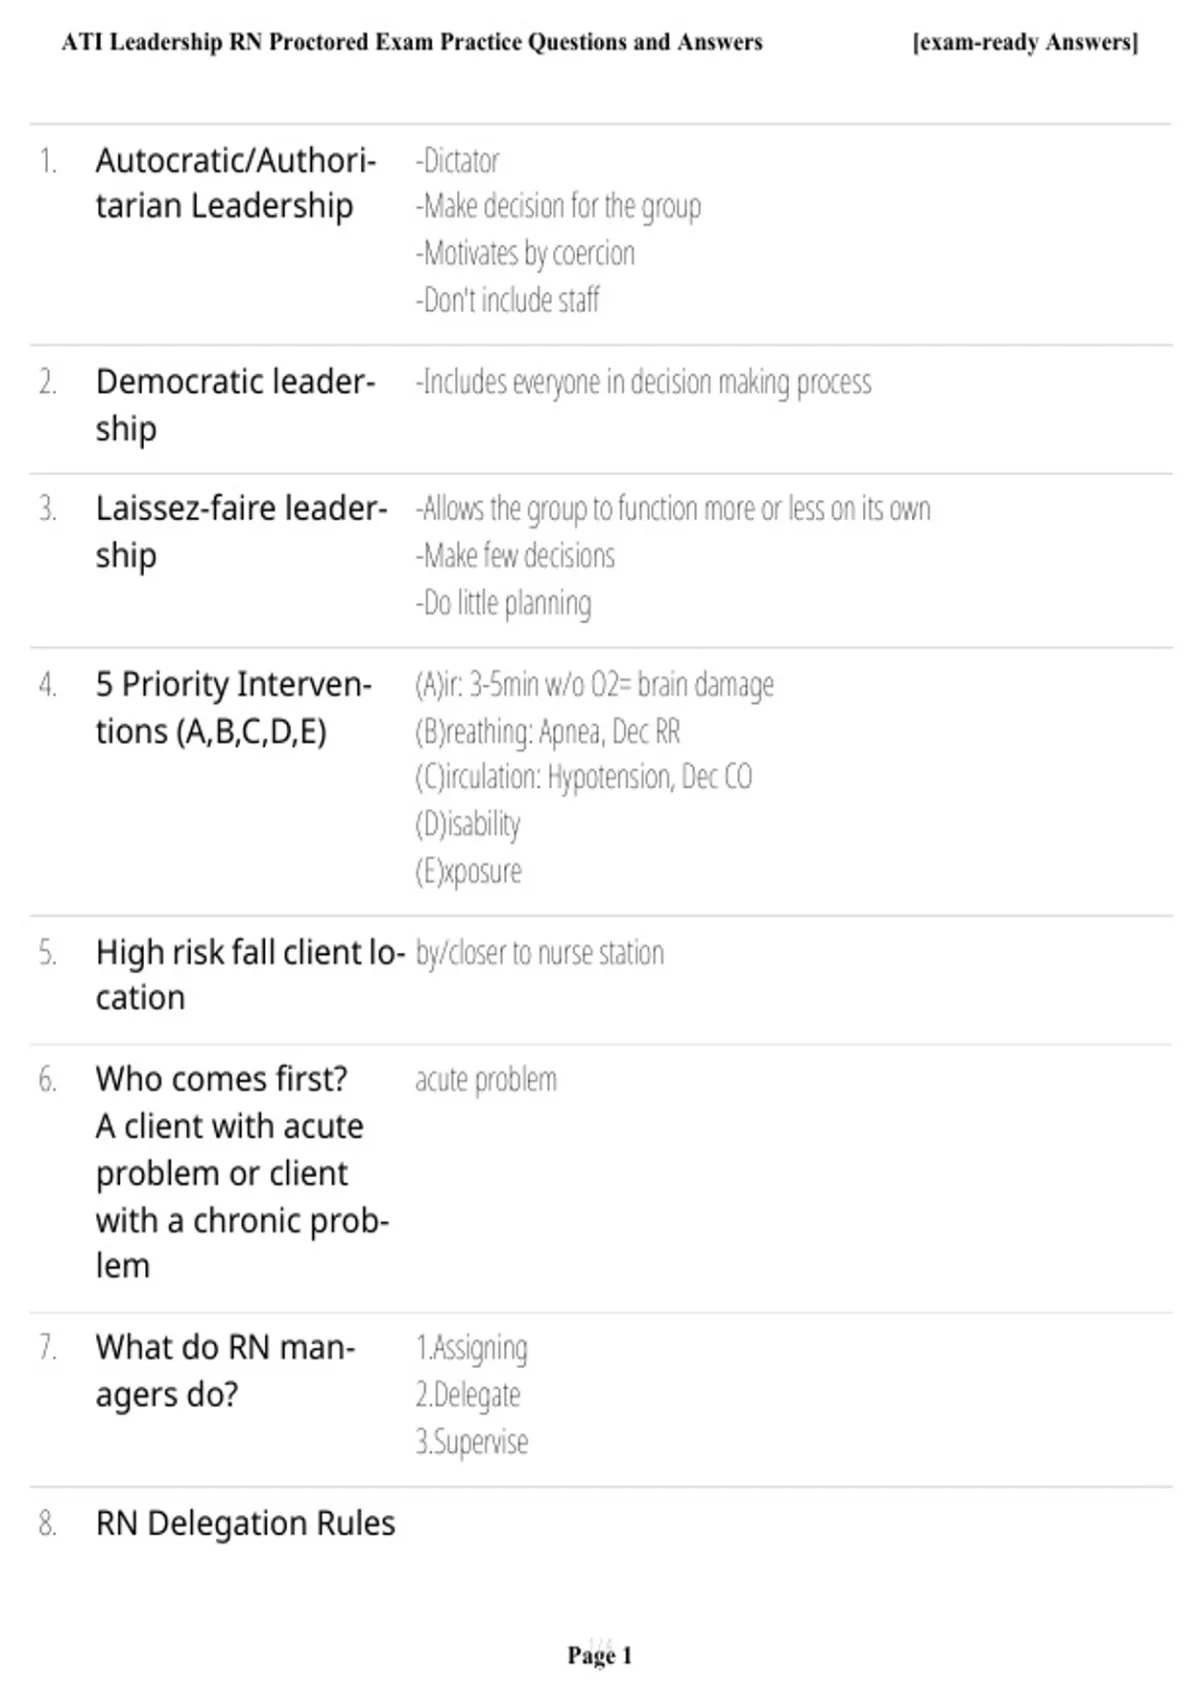
Task: Click the '-Do little planning' line
Action: pyautogui.click(x=503, y=603)
